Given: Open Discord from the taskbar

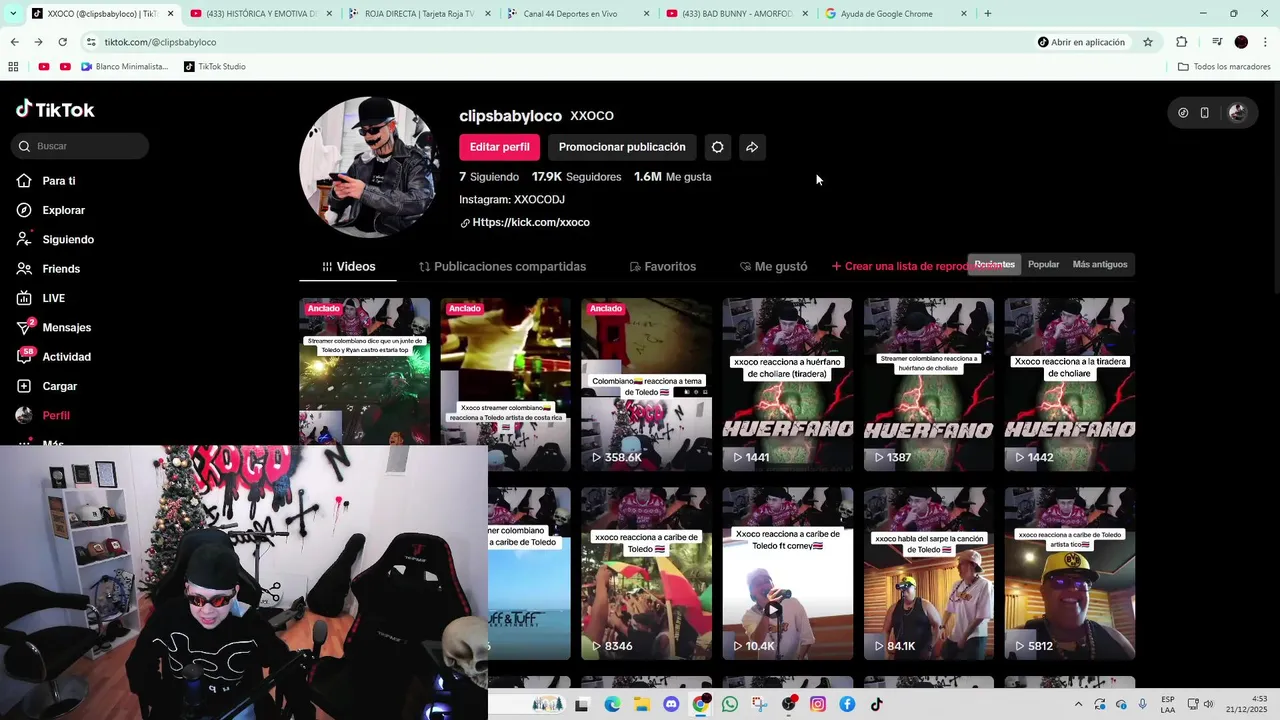Looking at the screenshot, I should [671, 704].
